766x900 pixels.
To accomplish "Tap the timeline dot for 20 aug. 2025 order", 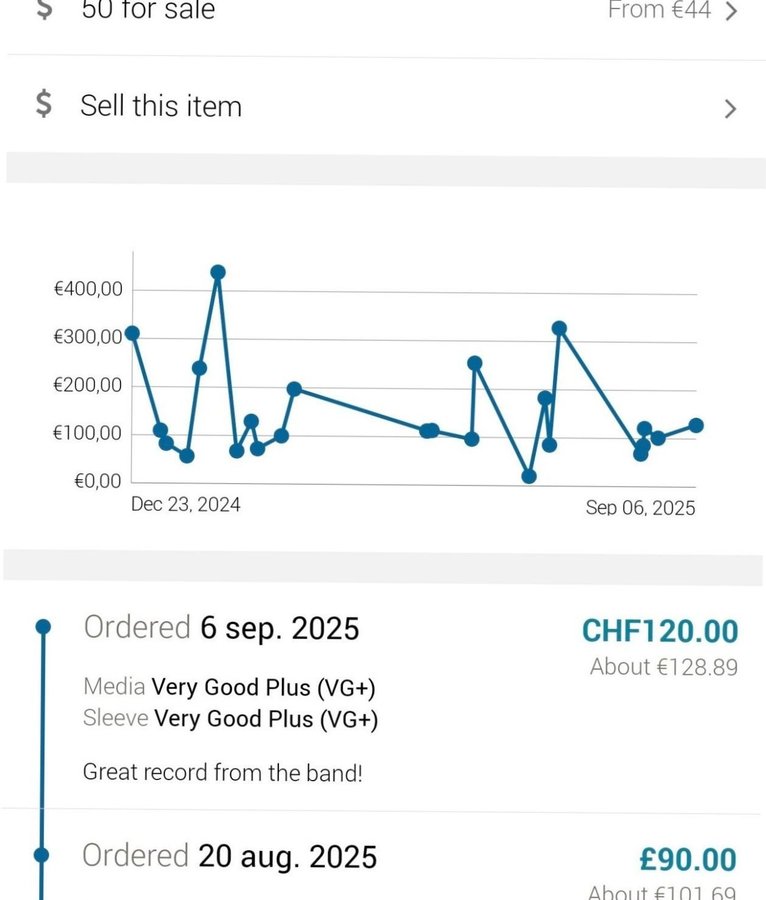I will pos(42,855).
